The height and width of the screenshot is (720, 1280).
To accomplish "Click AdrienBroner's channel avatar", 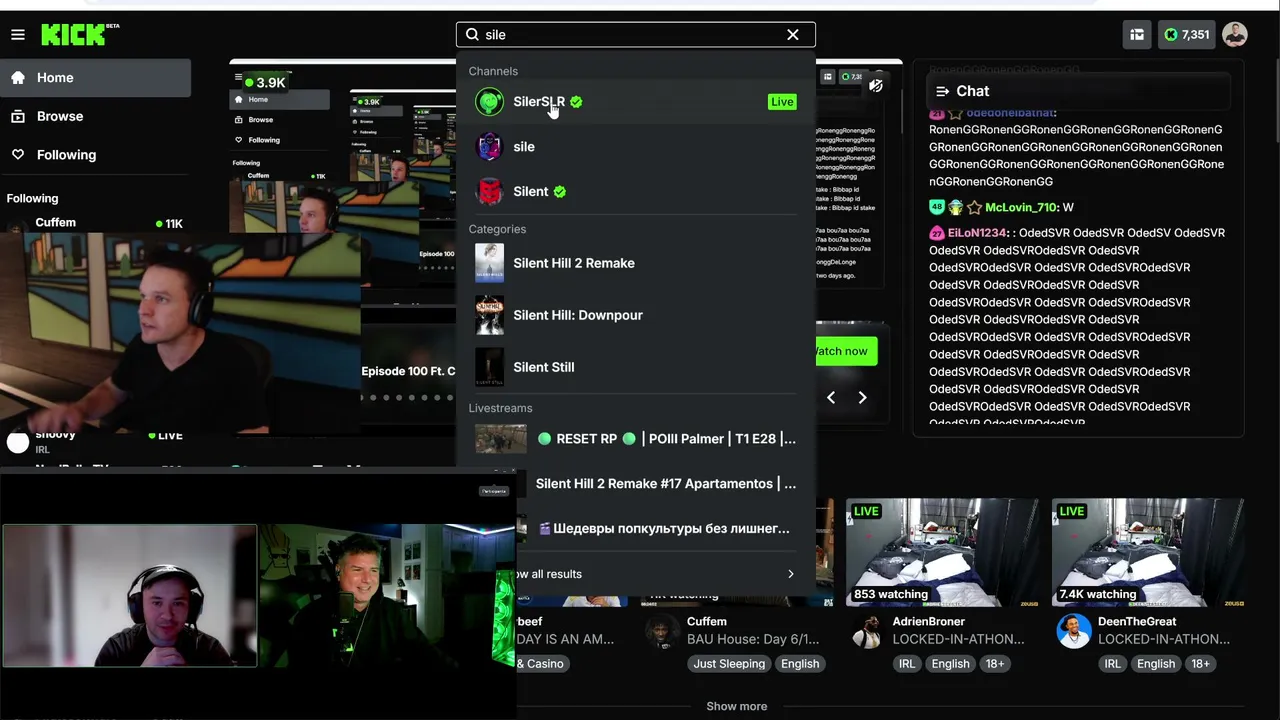I will [868, 631].
